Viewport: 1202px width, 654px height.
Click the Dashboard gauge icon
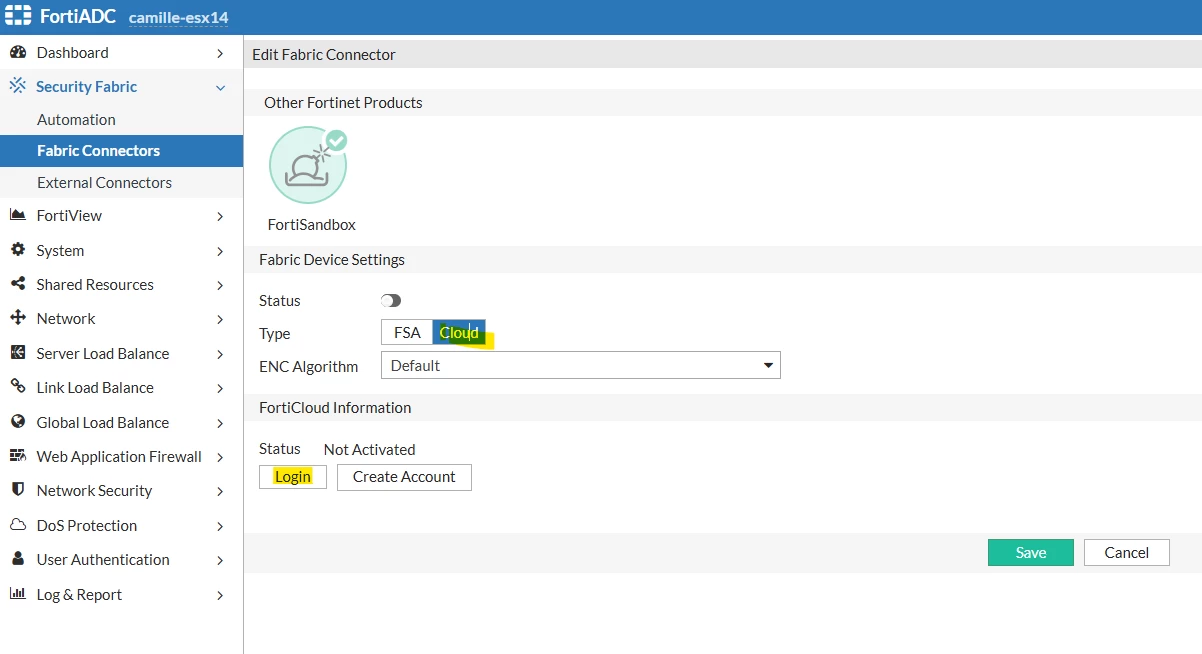point(18,52)
